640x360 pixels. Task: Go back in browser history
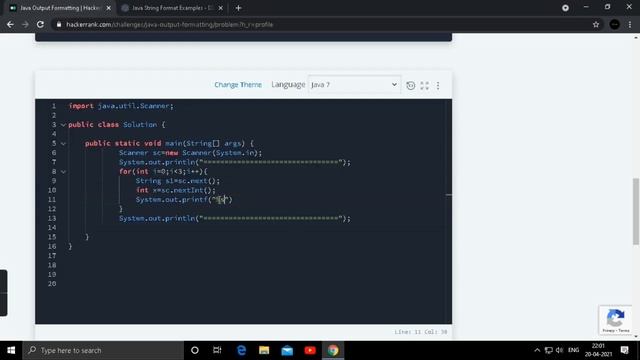10,24
